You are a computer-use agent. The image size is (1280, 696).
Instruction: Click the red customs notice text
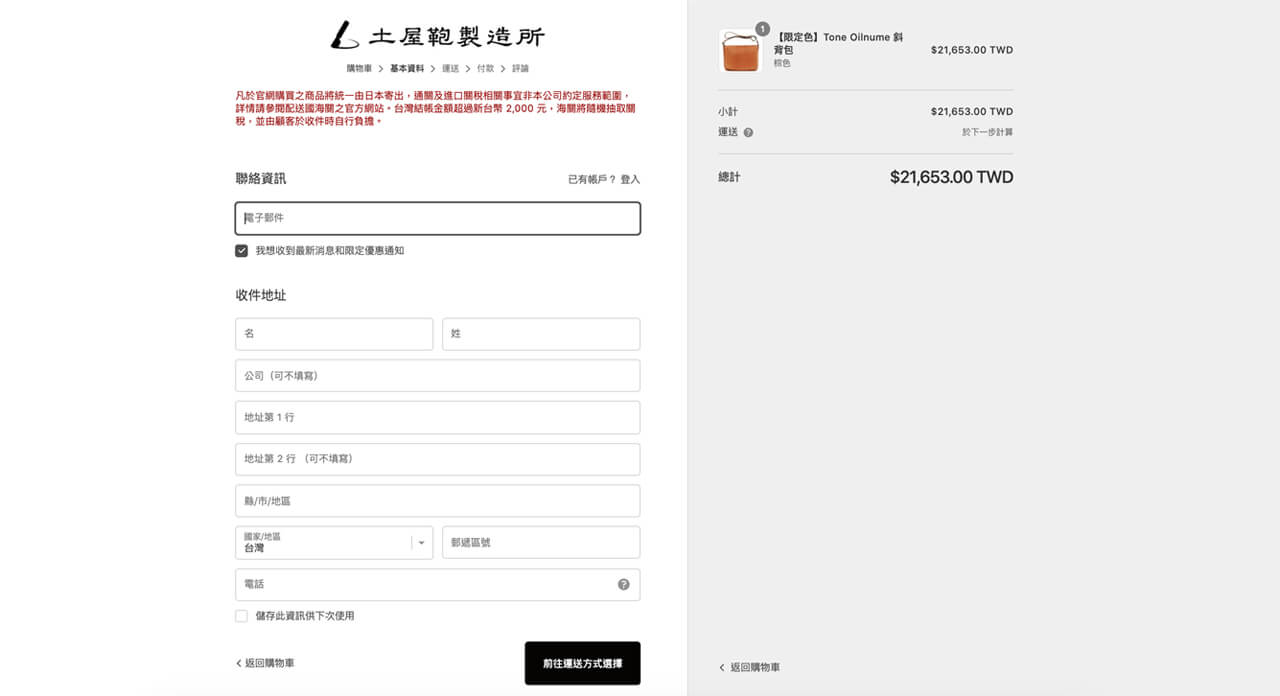(435, 108)
